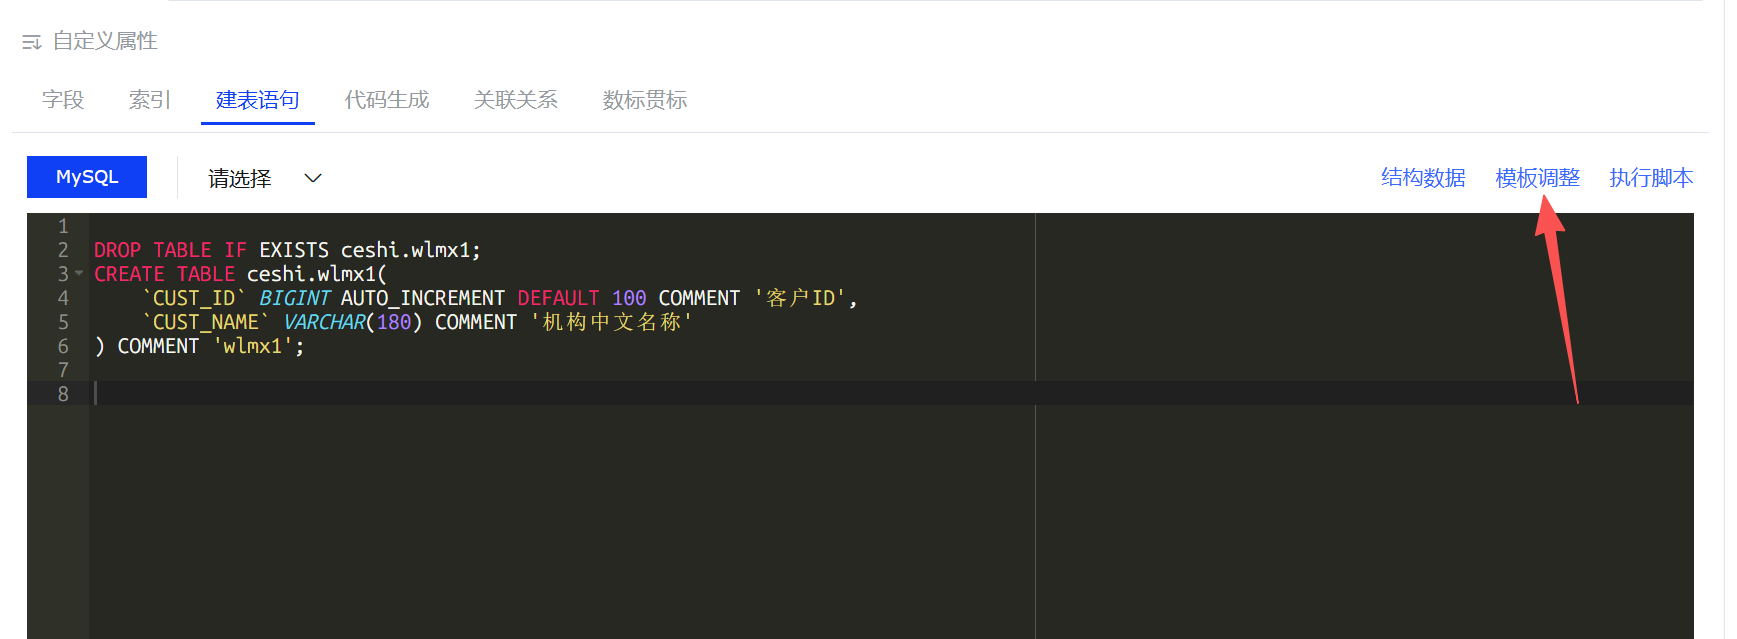Click the VARCHAR keyword on line 5
The image size is (1737, 639).
click(x=324, y=322)
